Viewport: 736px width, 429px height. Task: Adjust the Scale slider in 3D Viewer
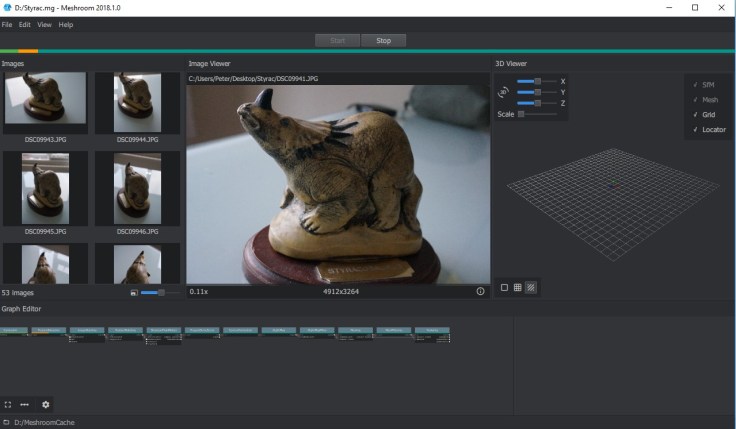point(523,114)
